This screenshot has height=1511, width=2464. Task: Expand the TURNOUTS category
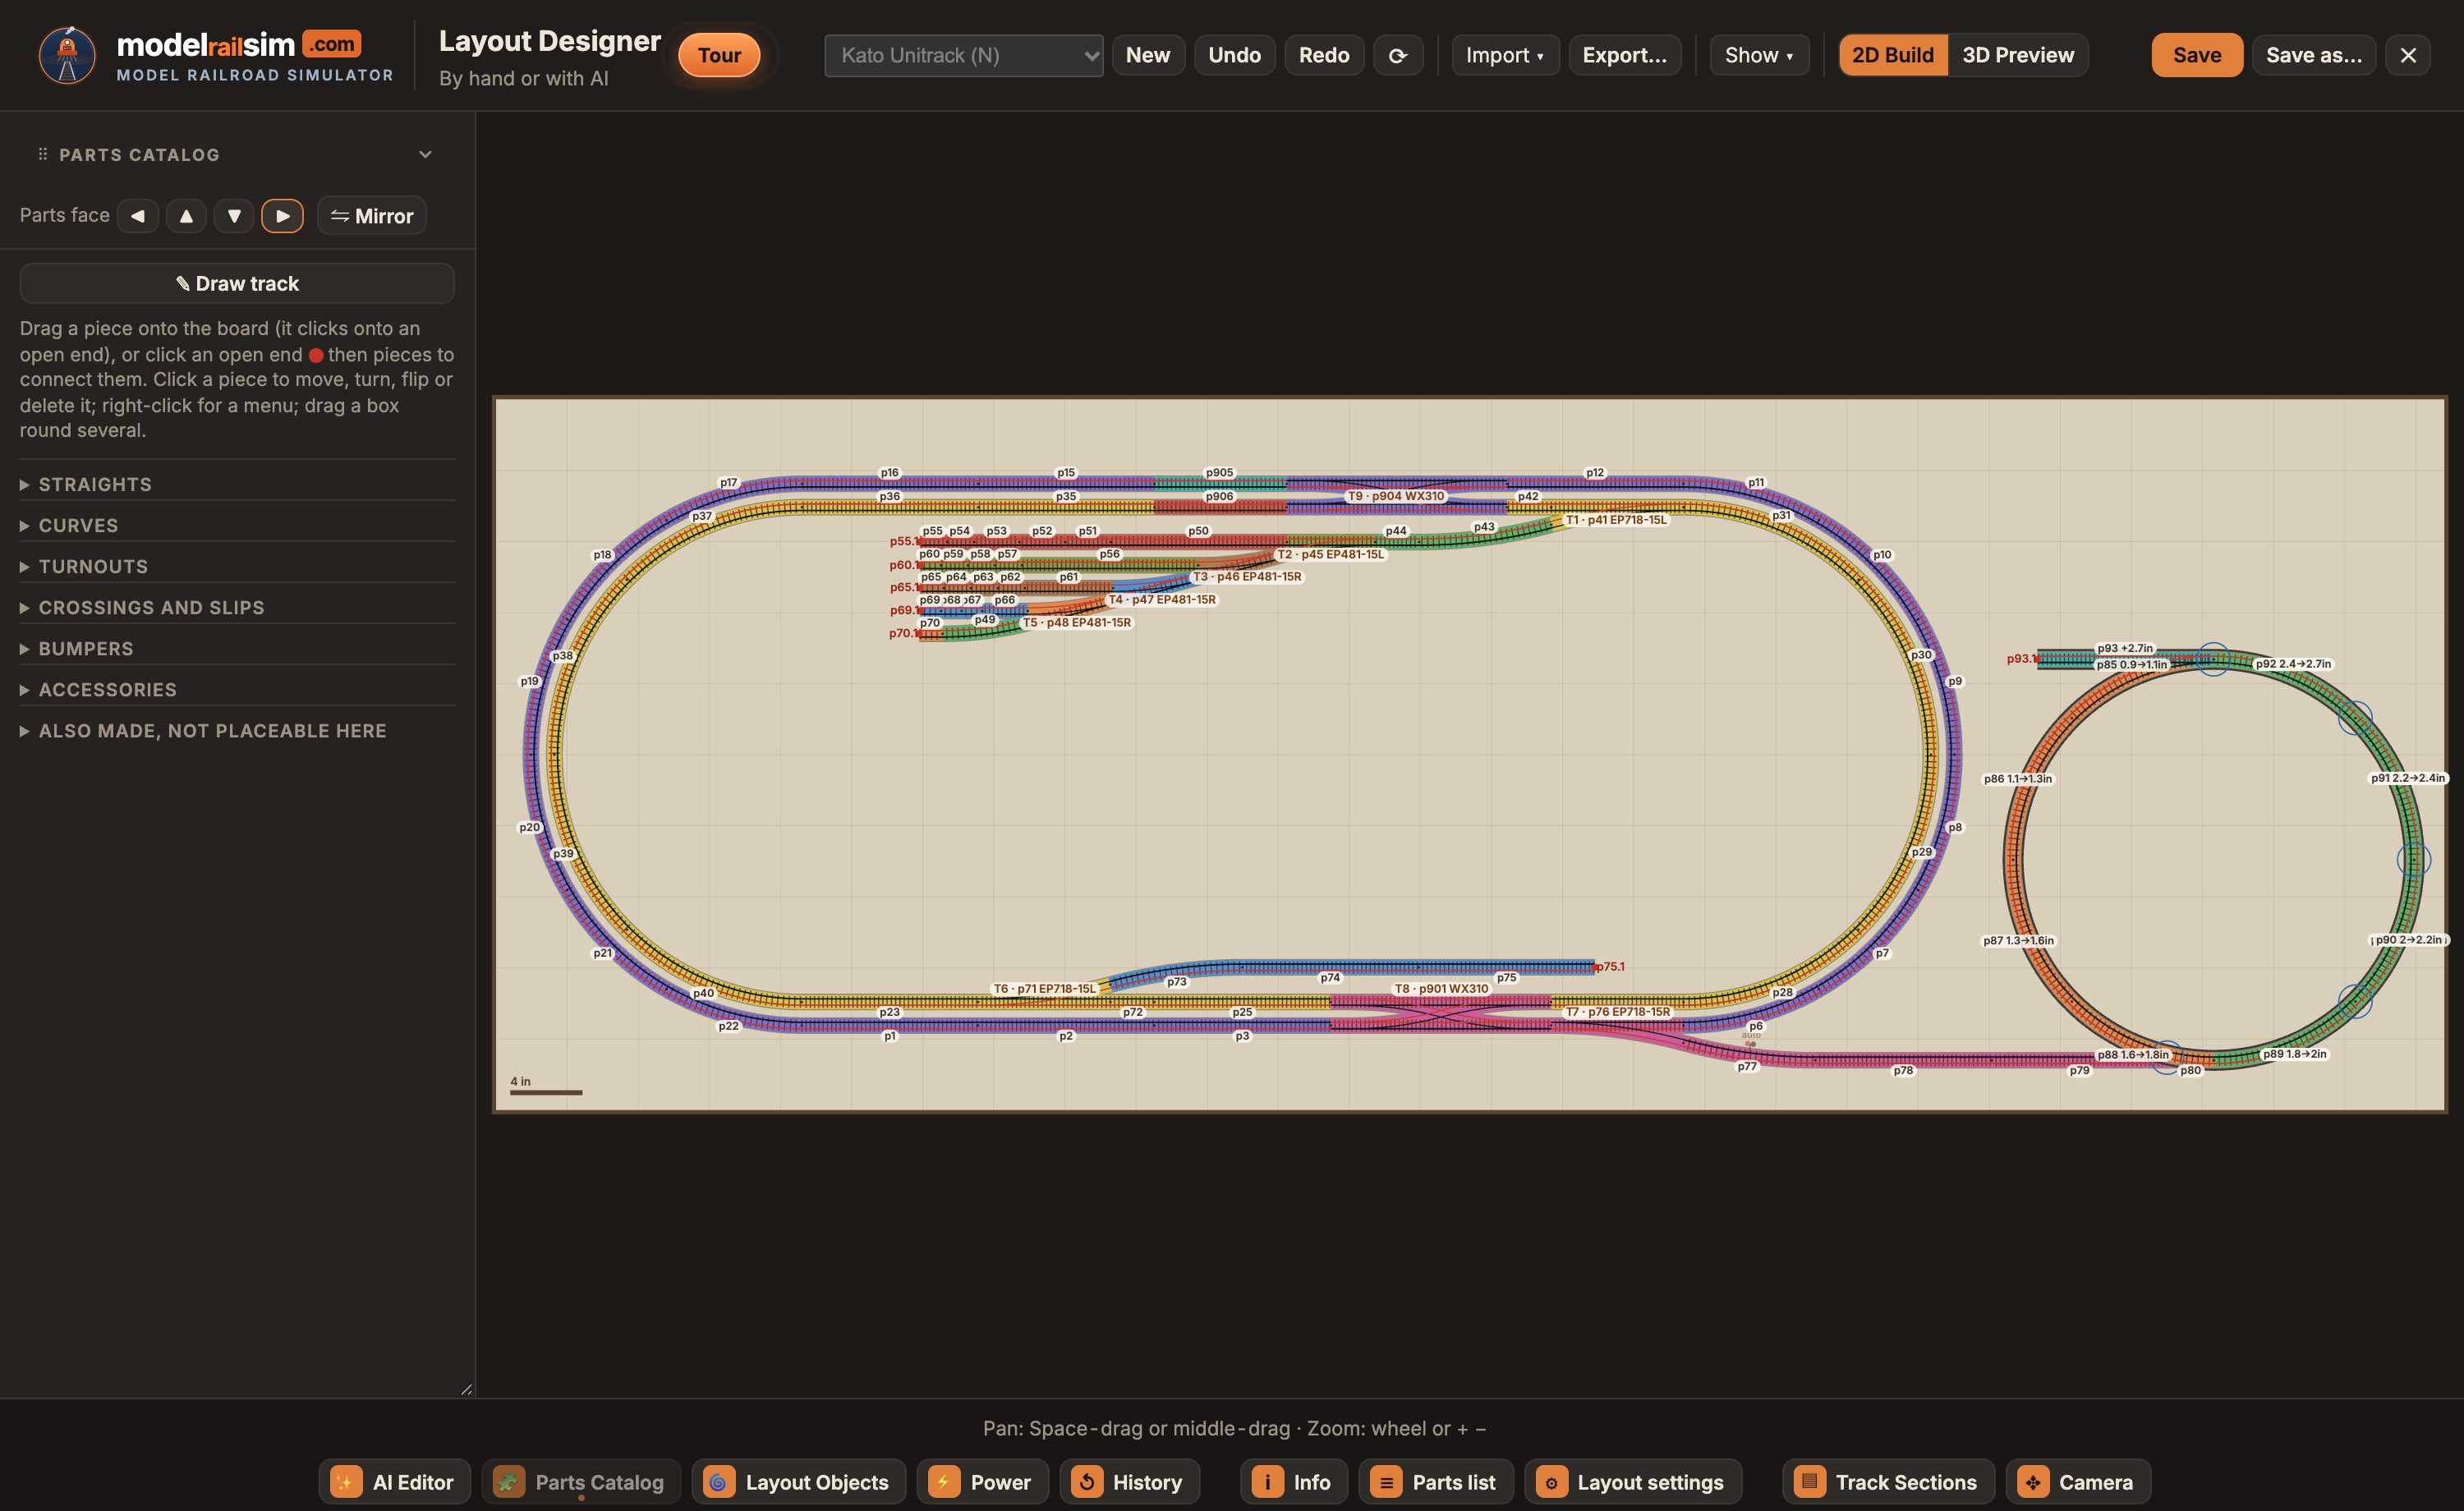[237, 566]
